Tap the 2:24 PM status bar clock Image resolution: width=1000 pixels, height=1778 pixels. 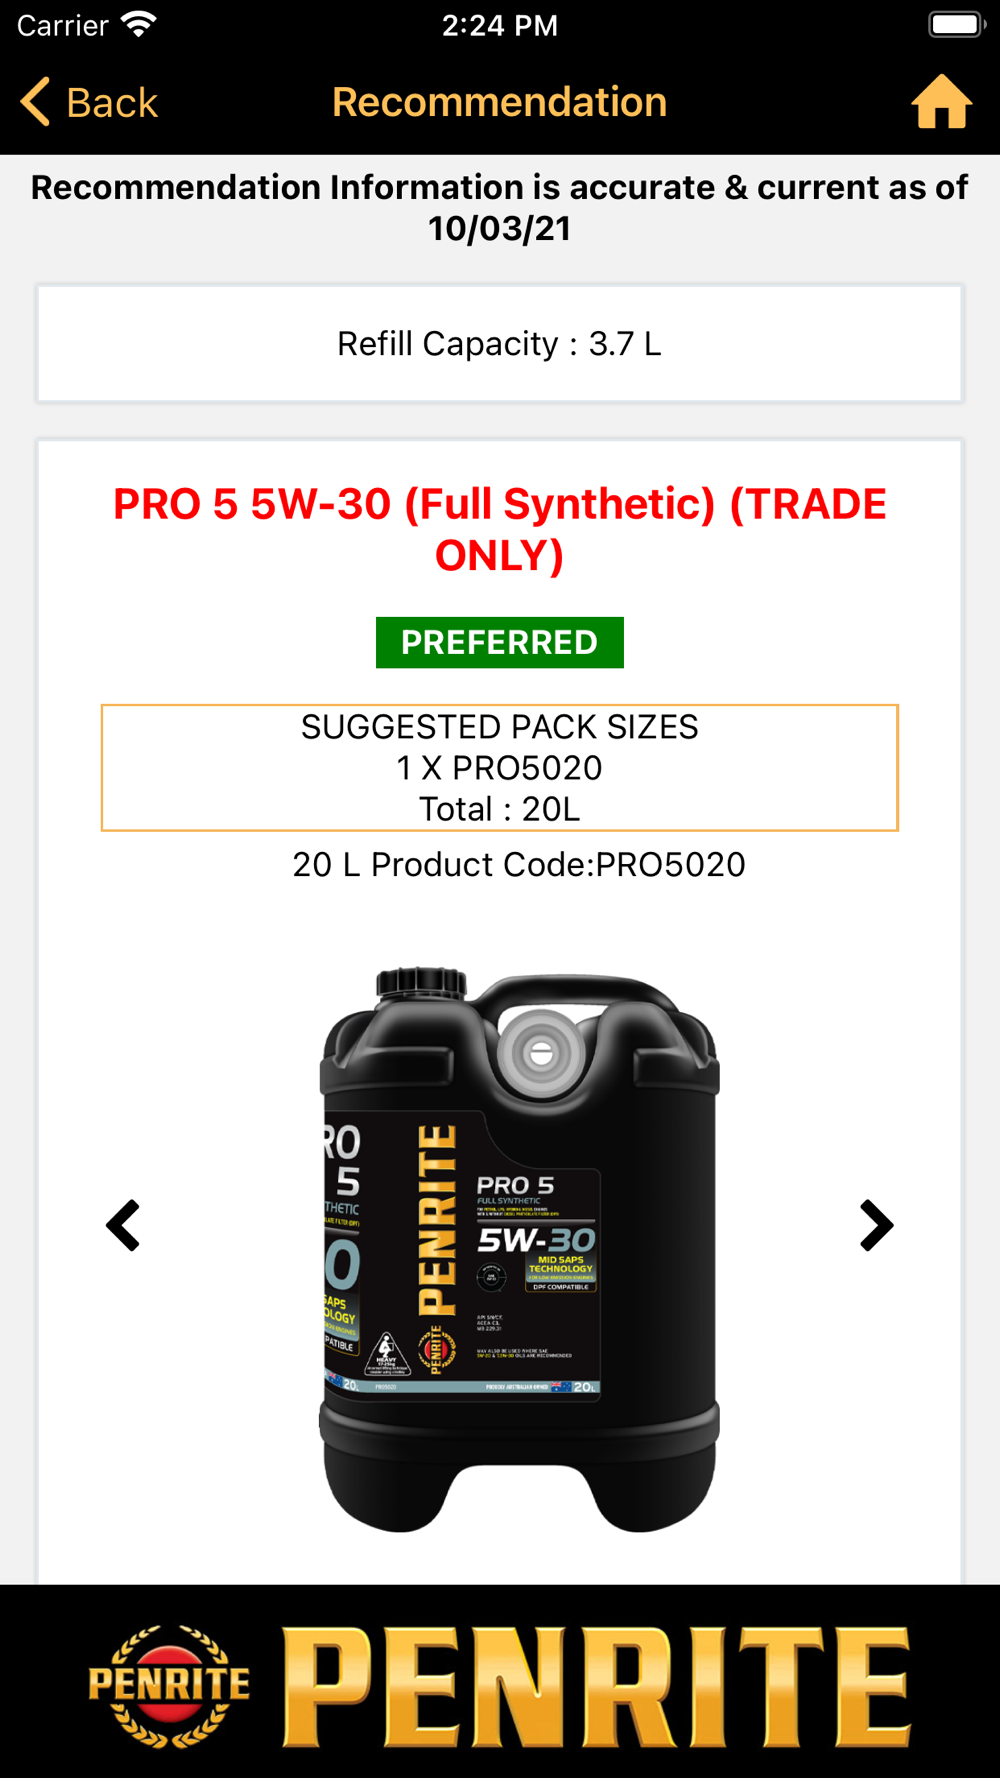(500, 25)
